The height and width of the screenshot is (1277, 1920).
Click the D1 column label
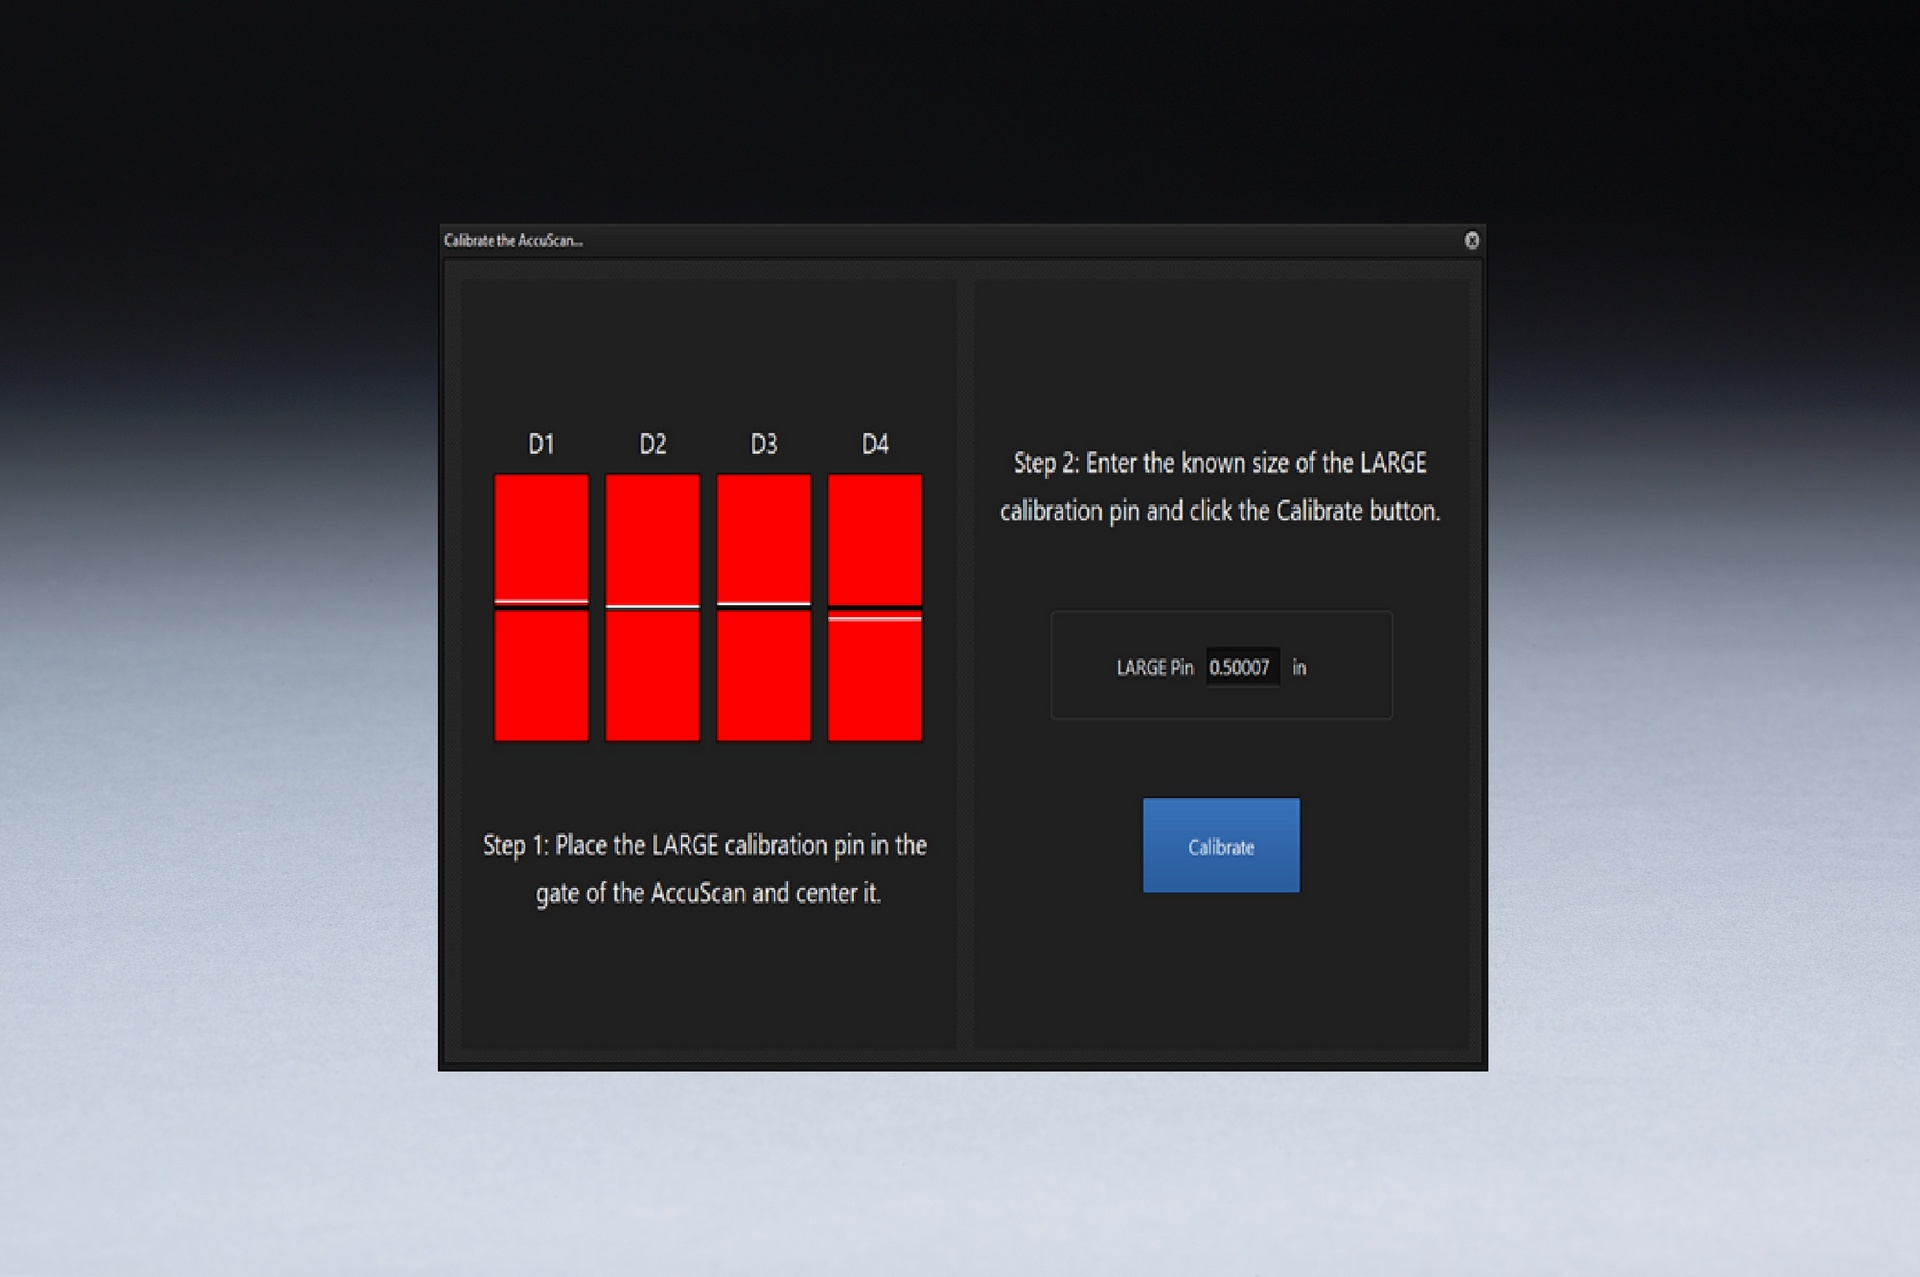pos(541,444)
